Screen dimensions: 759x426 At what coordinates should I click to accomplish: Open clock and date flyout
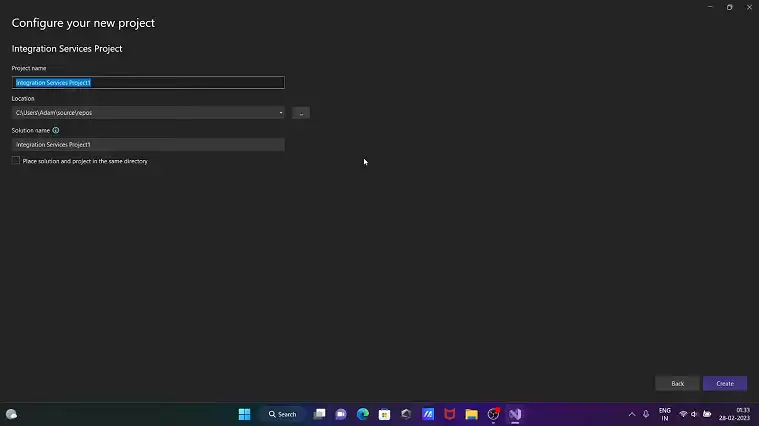[x=734, y=414]
